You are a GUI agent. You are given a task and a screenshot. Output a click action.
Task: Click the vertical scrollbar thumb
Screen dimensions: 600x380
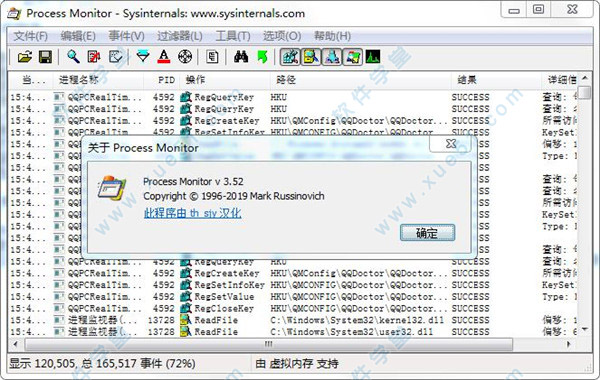[585, 92]
